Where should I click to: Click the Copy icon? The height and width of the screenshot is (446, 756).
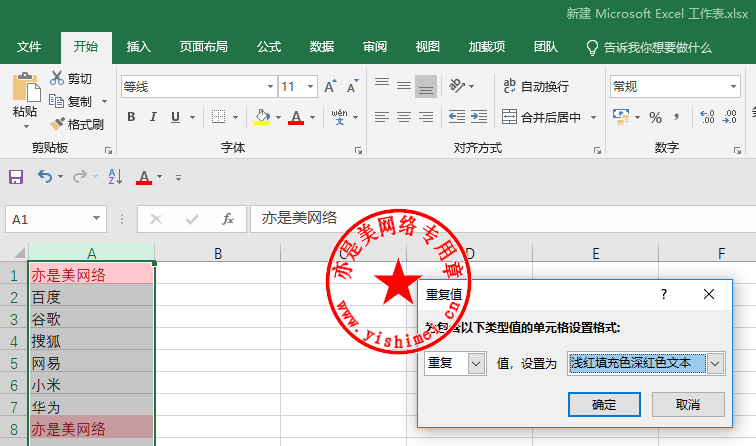point(57,101)
